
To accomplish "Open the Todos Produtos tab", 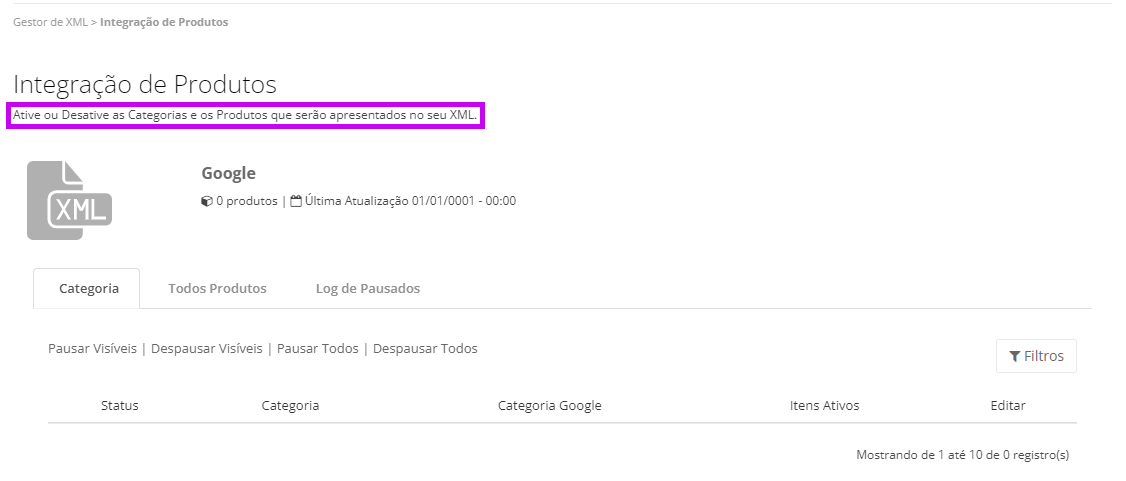I will tap(218, 289).
